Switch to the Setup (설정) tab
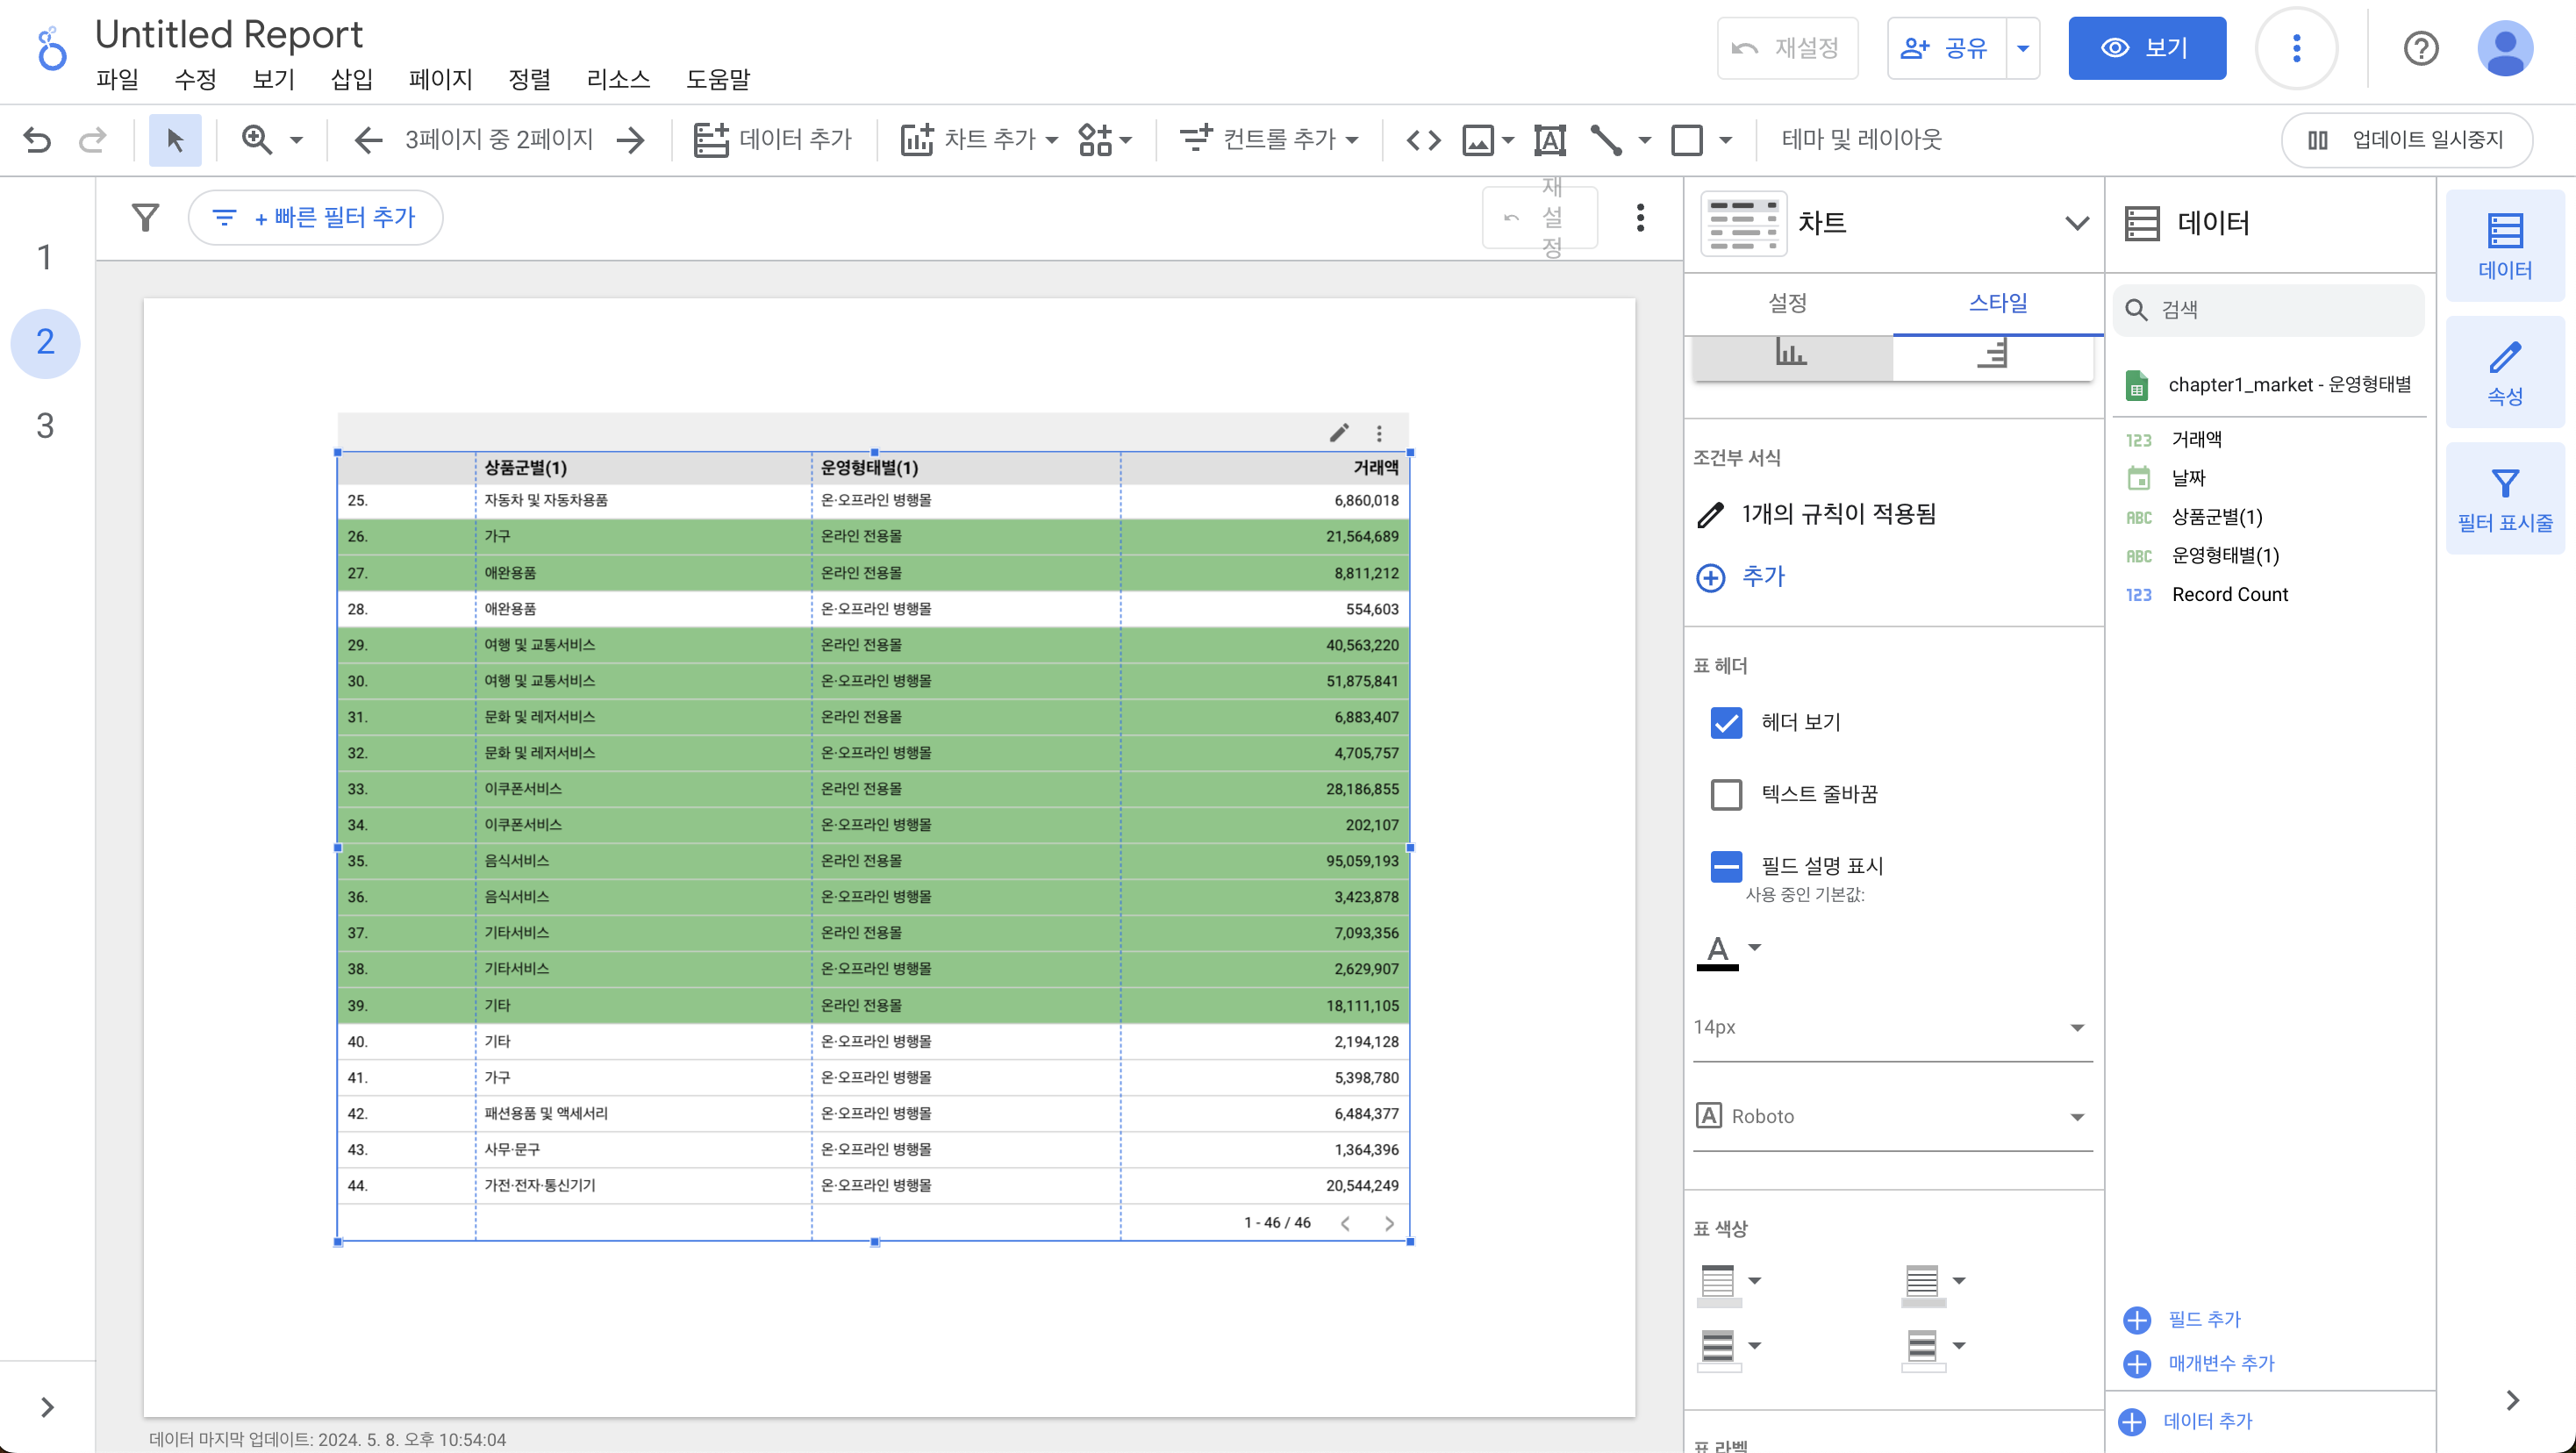Viewport: 2576px width, 1453px height. pos(1787,303)
